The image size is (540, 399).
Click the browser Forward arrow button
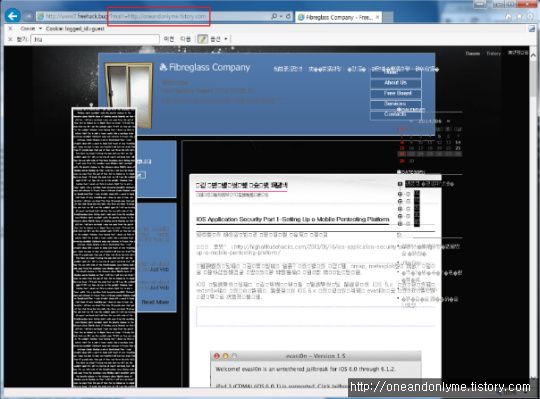click(x=28, y=16)
